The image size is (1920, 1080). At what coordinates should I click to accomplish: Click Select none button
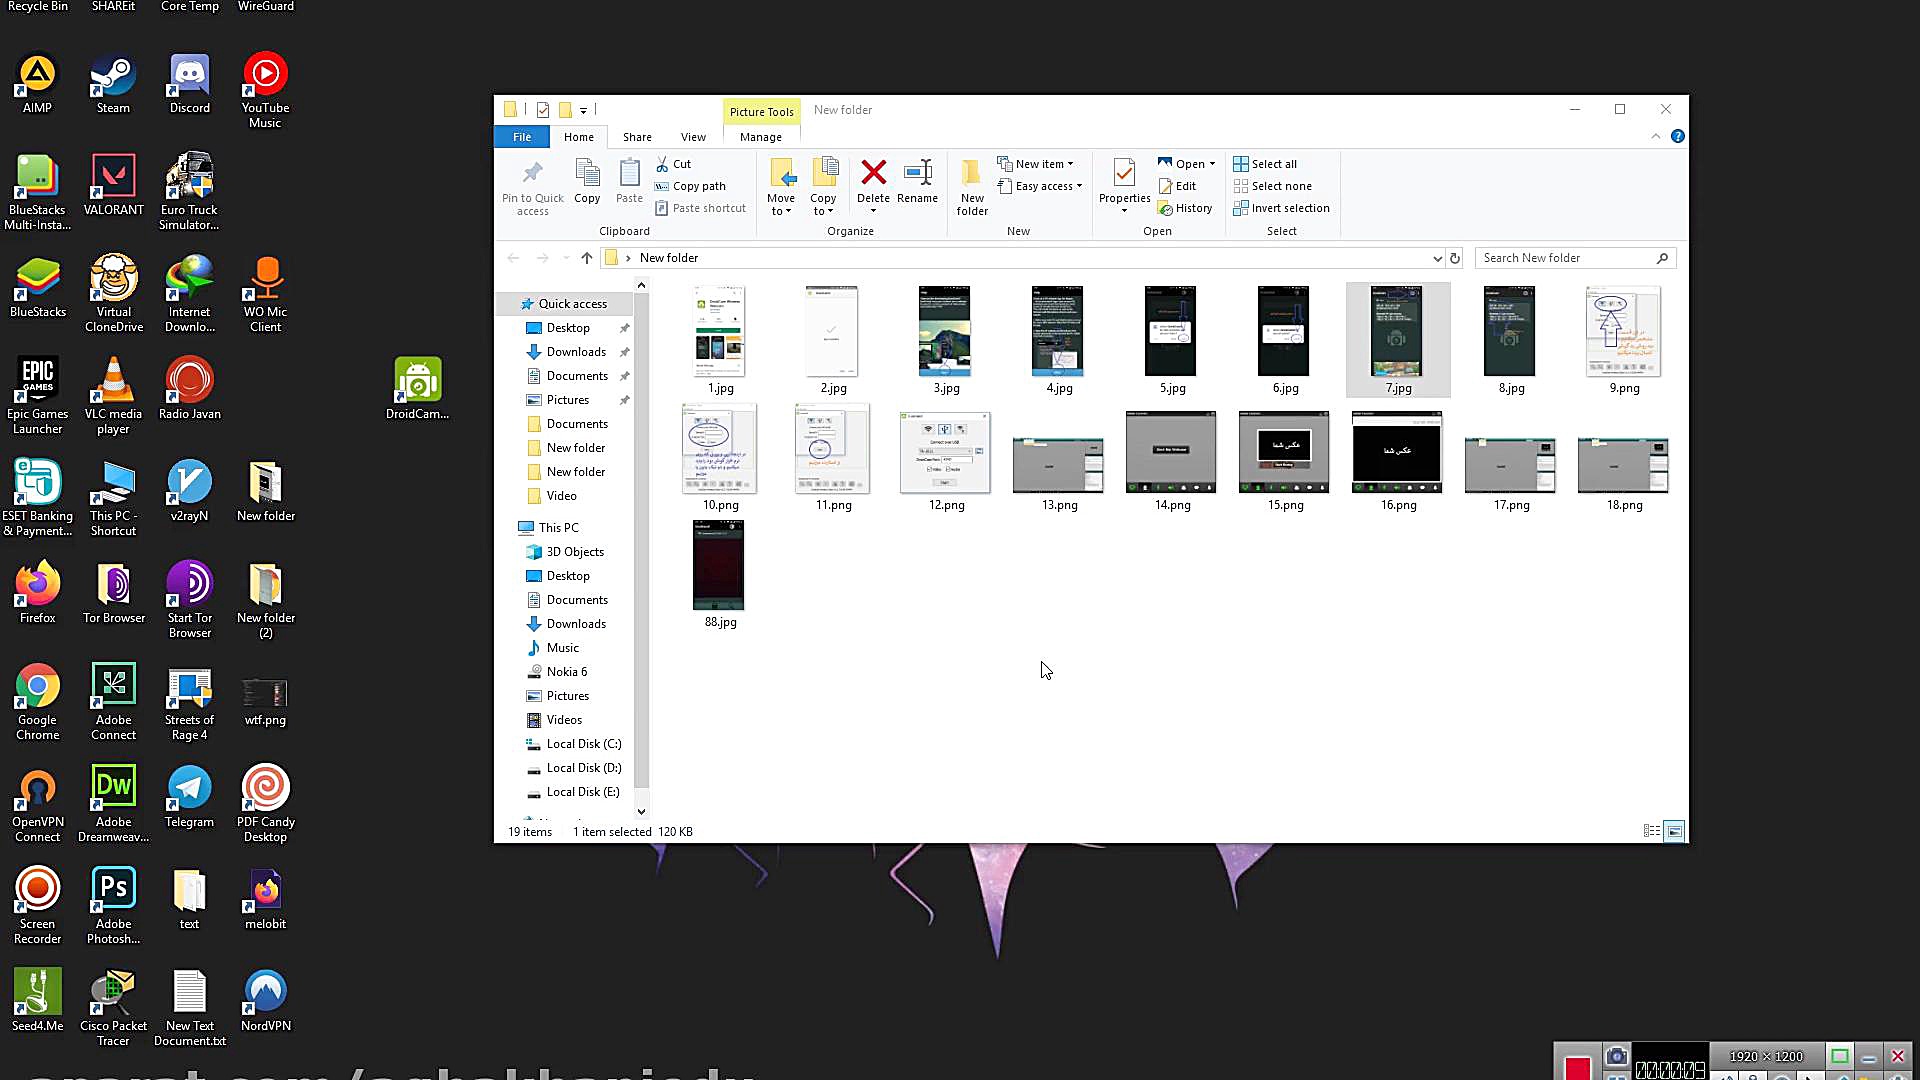pyautogui.click(x=1281, y=186)
